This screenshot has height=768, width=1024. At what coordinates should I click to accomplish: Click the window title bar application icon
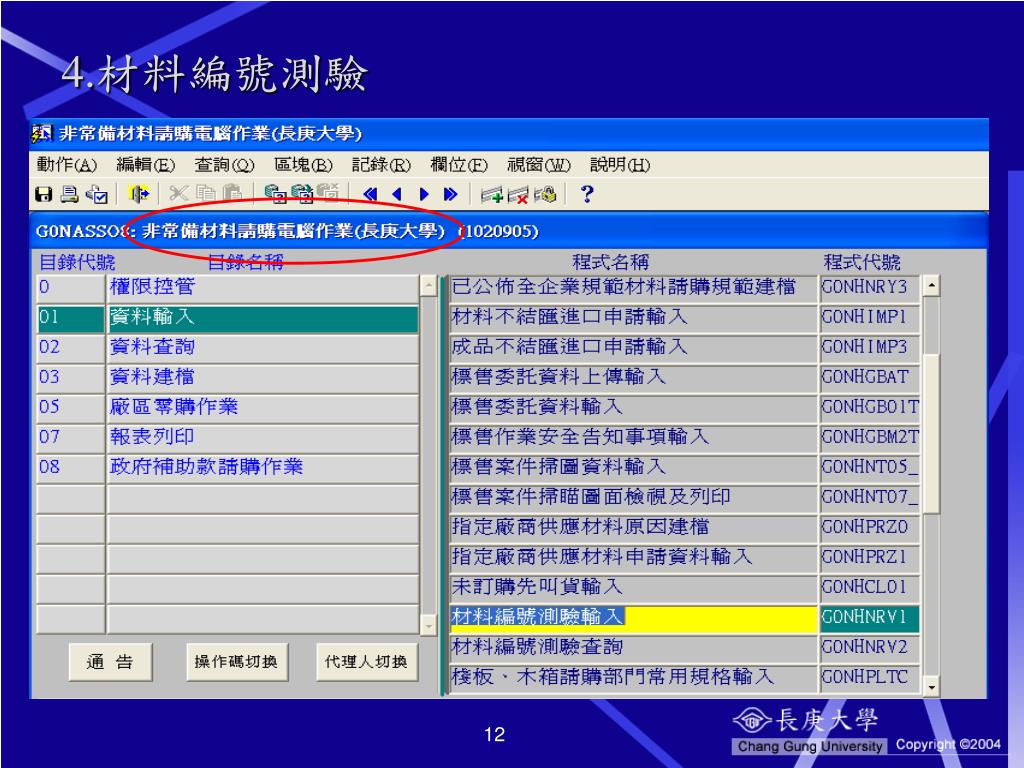pyautogui.click(x=42, y=134)
